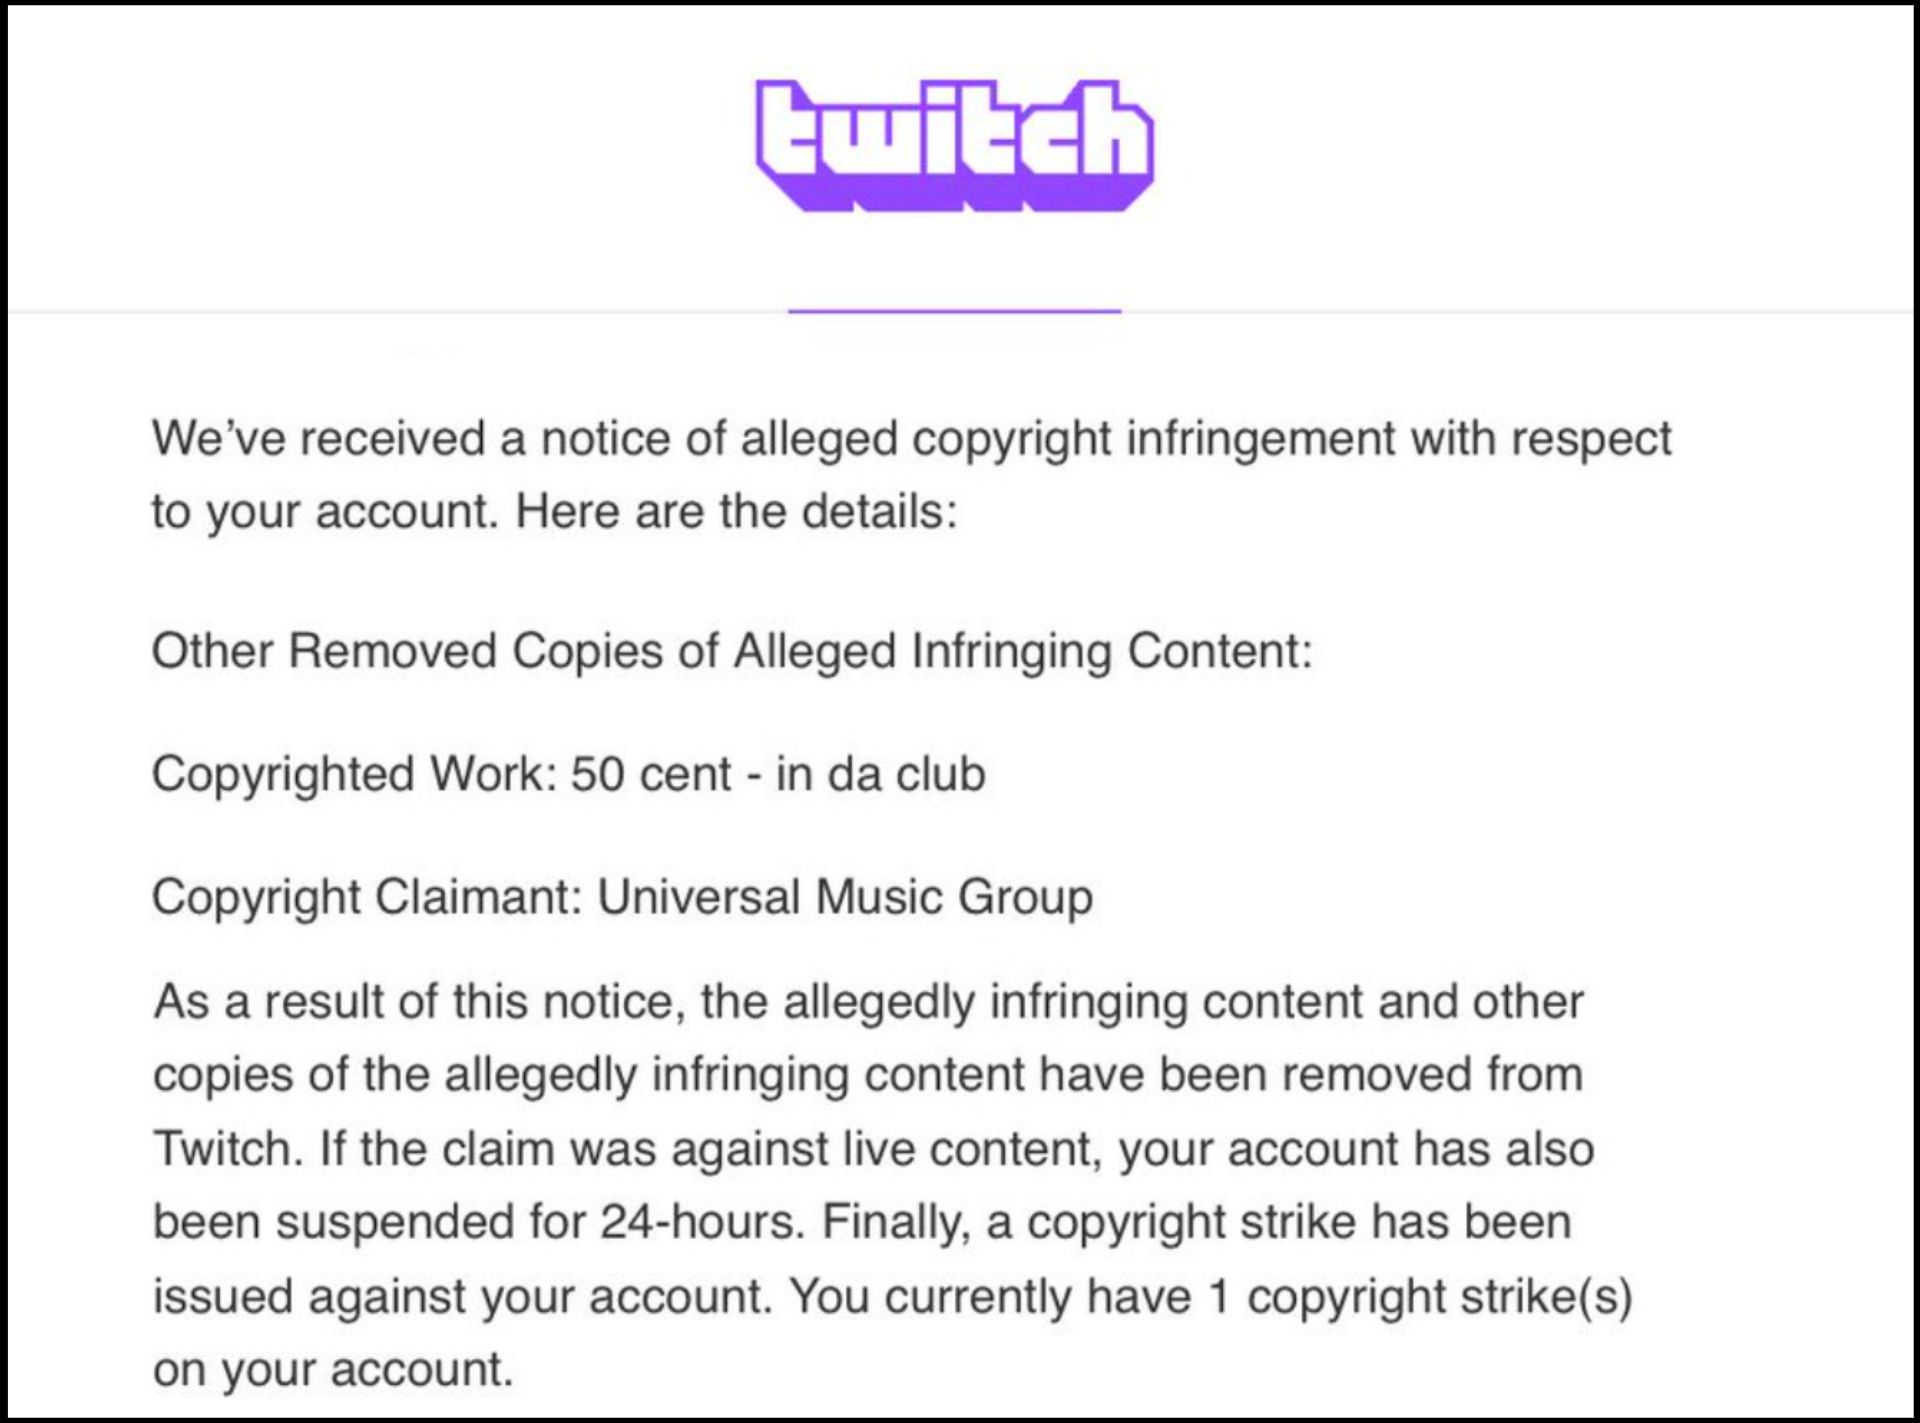Screen dimensions: 1920x1423
Task: Click the purple divider line below logo
Action: point(954,311)
